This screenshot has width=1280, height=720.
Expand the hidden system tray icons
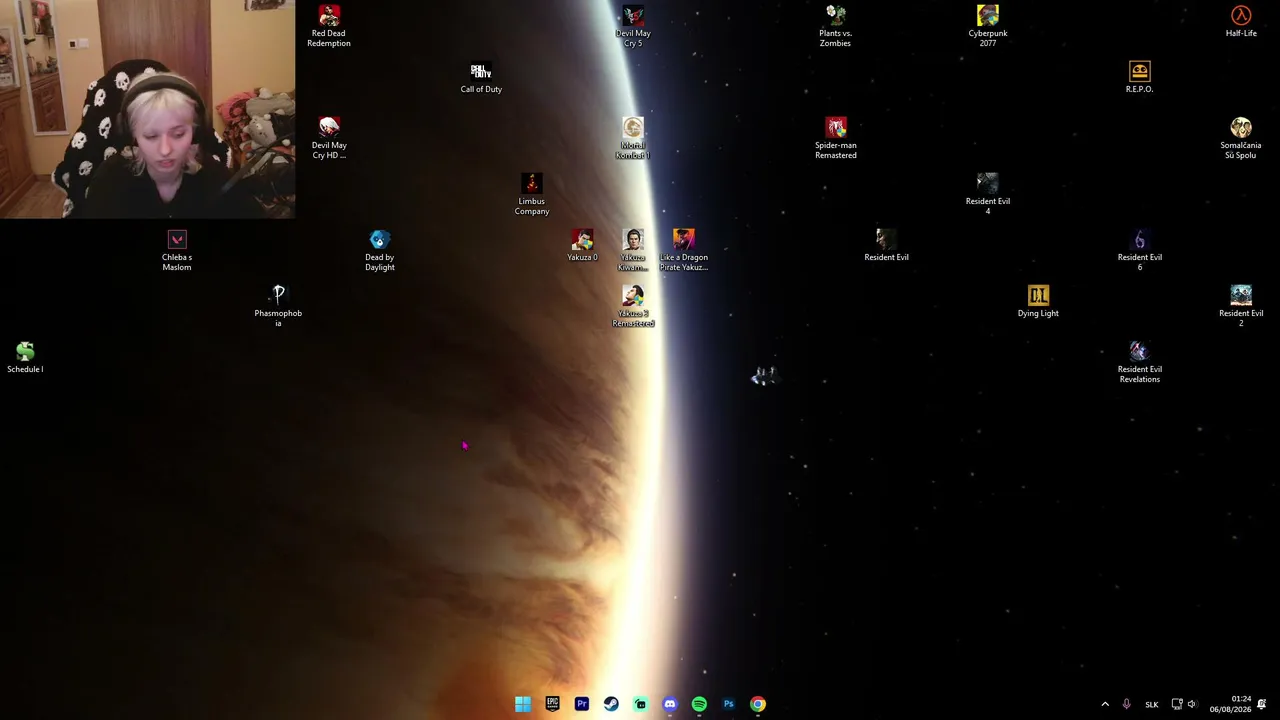point(1105,704)
